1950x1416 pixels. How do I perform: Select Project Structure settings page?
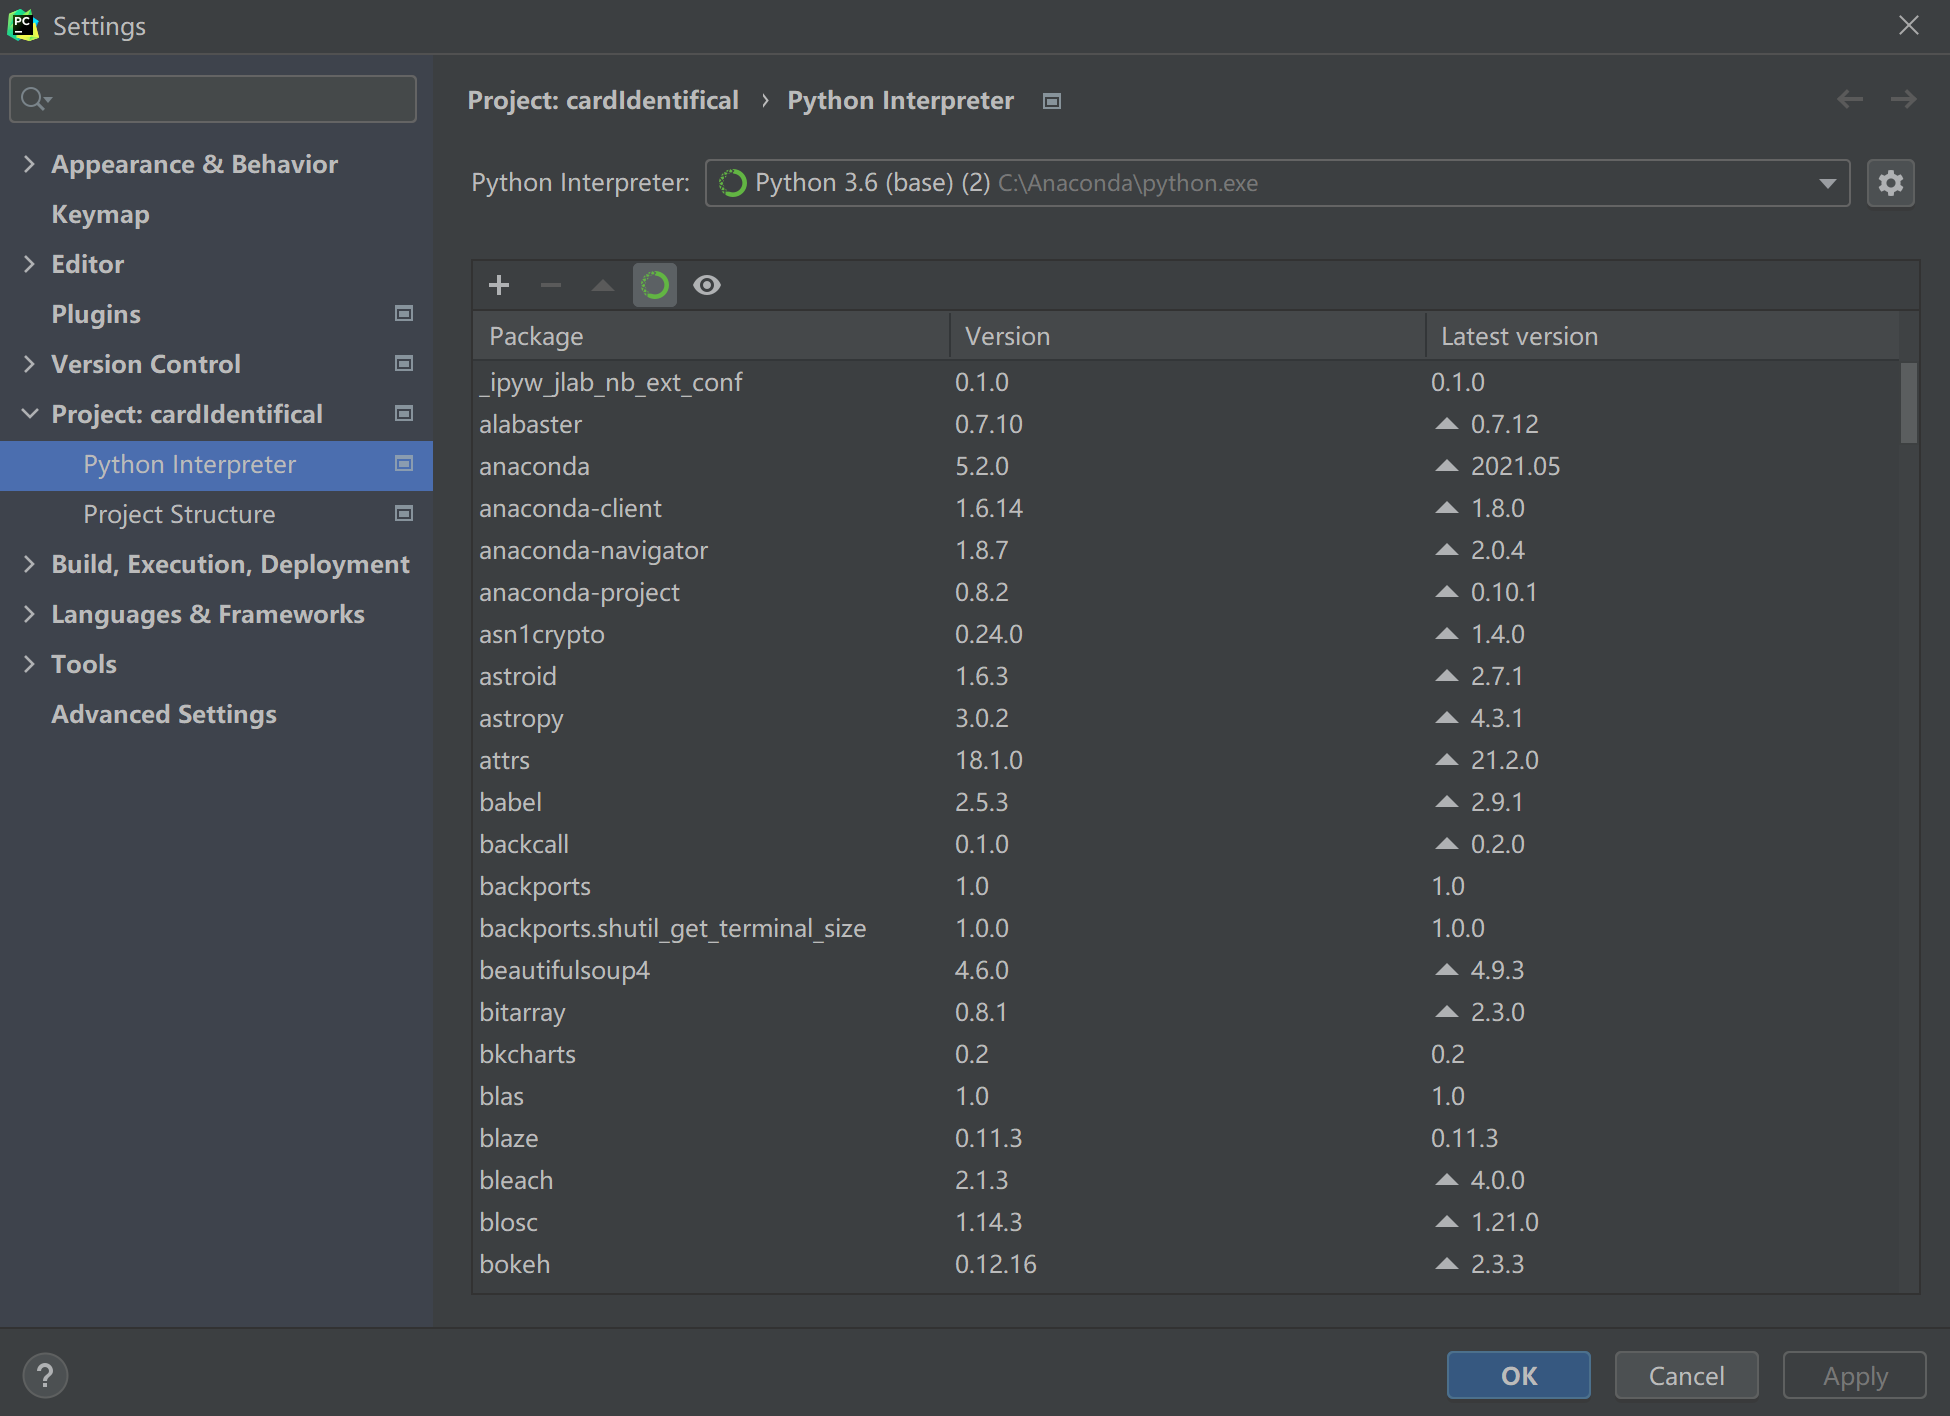click(179, 514)
